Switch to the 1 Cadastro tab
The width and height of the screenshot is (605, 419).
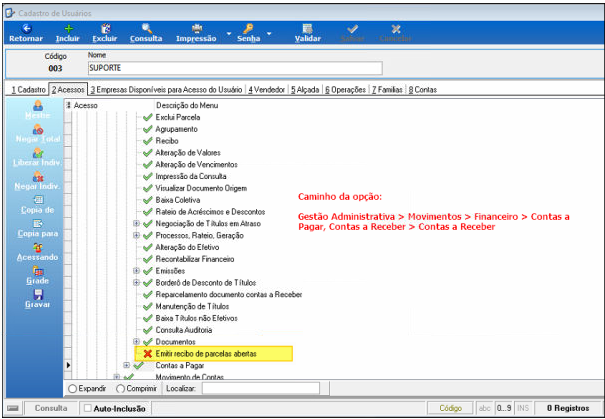(x=29, y=90)
